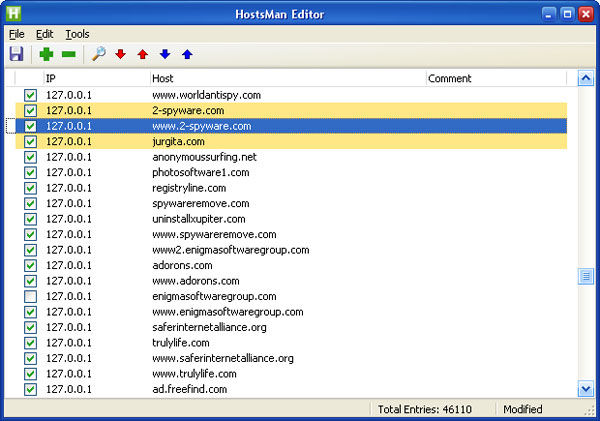This screenshot has width=600, height=421.
Task: Toggle adorons.com entry checkbox
Action: click(30, 265)
